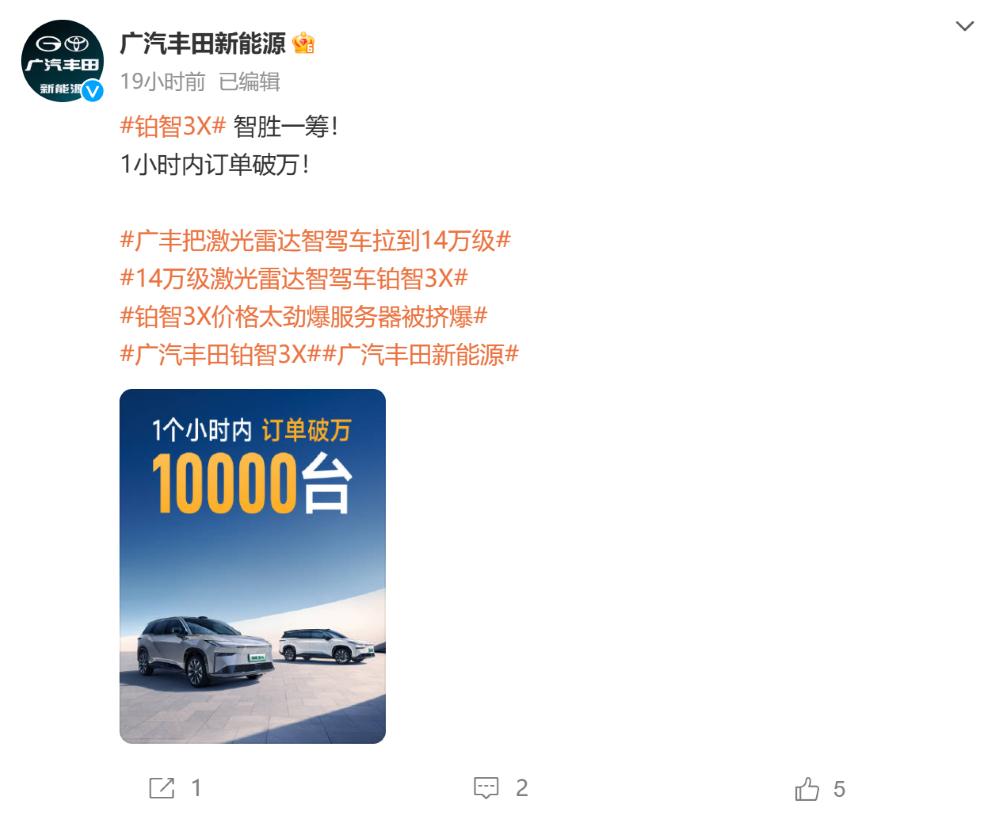Open the post options chevron menu

pyautogui.click(x=964, y=26)
